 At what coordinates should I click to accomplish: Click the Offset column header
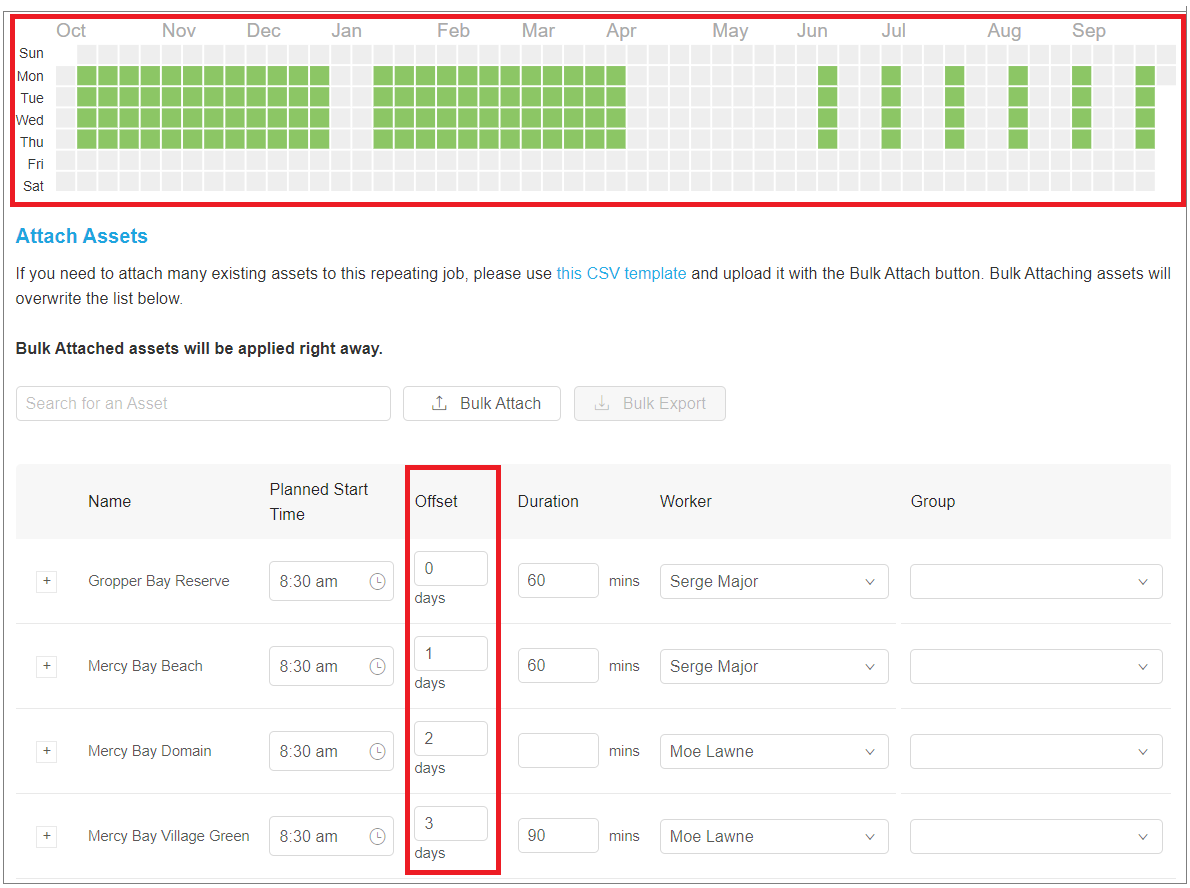[436, 502]
